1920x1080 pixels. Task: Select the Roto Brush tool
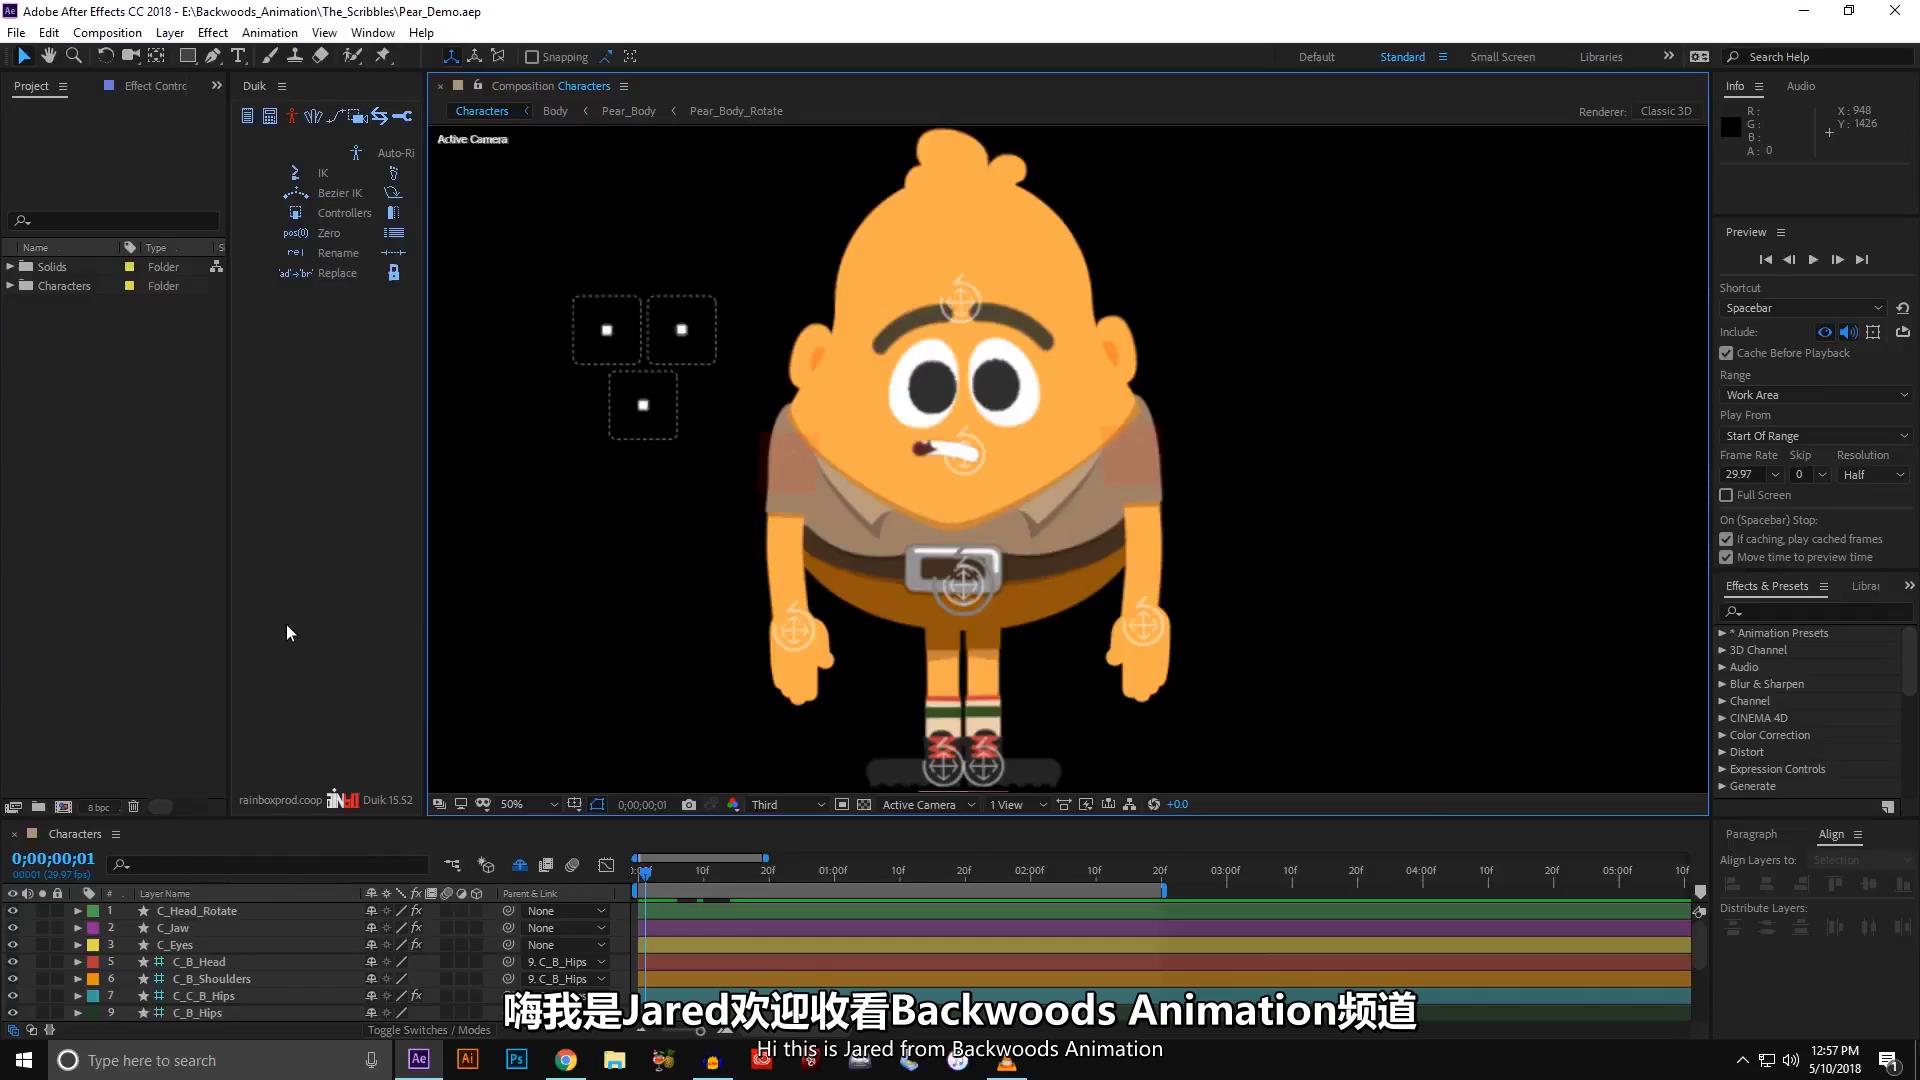pos(352,56)
